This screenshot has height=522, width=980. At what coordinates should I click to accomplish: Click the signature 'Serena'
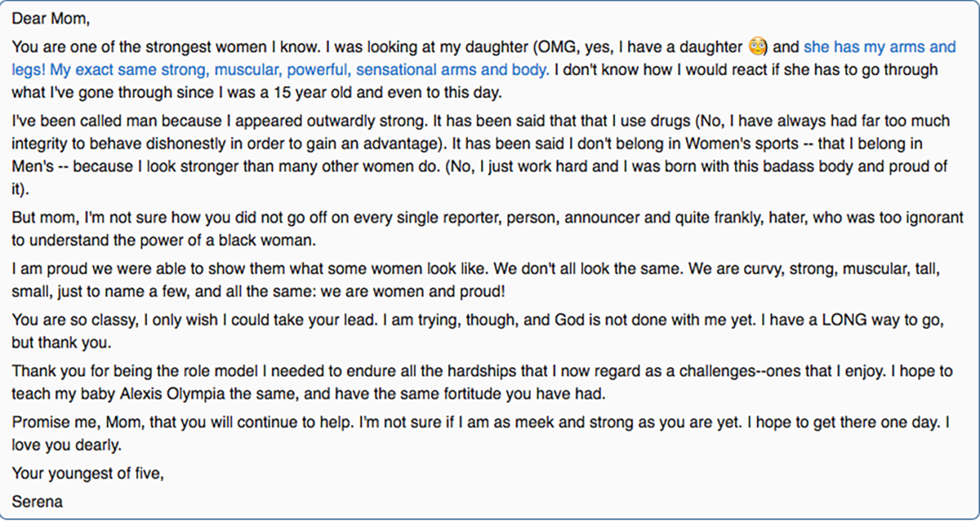(x=37, y=501)
